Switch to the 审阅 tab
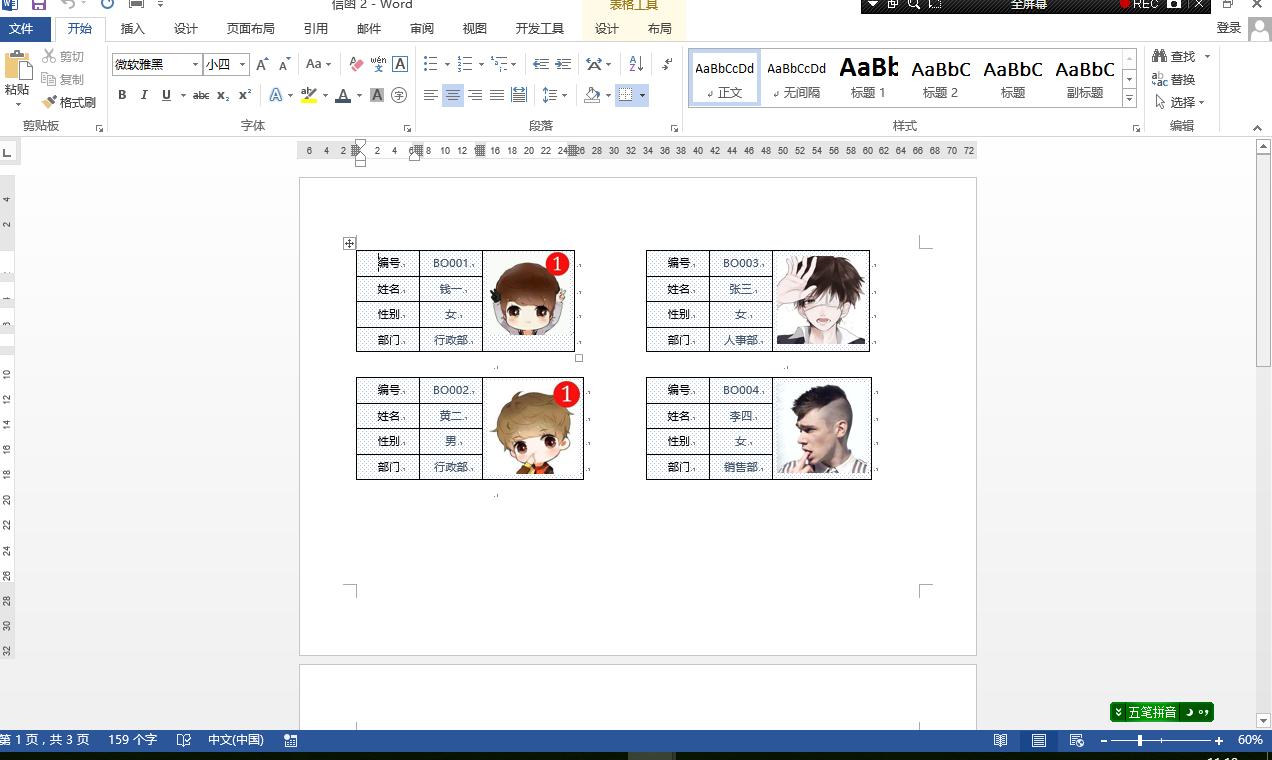 [x=422, y=29]
